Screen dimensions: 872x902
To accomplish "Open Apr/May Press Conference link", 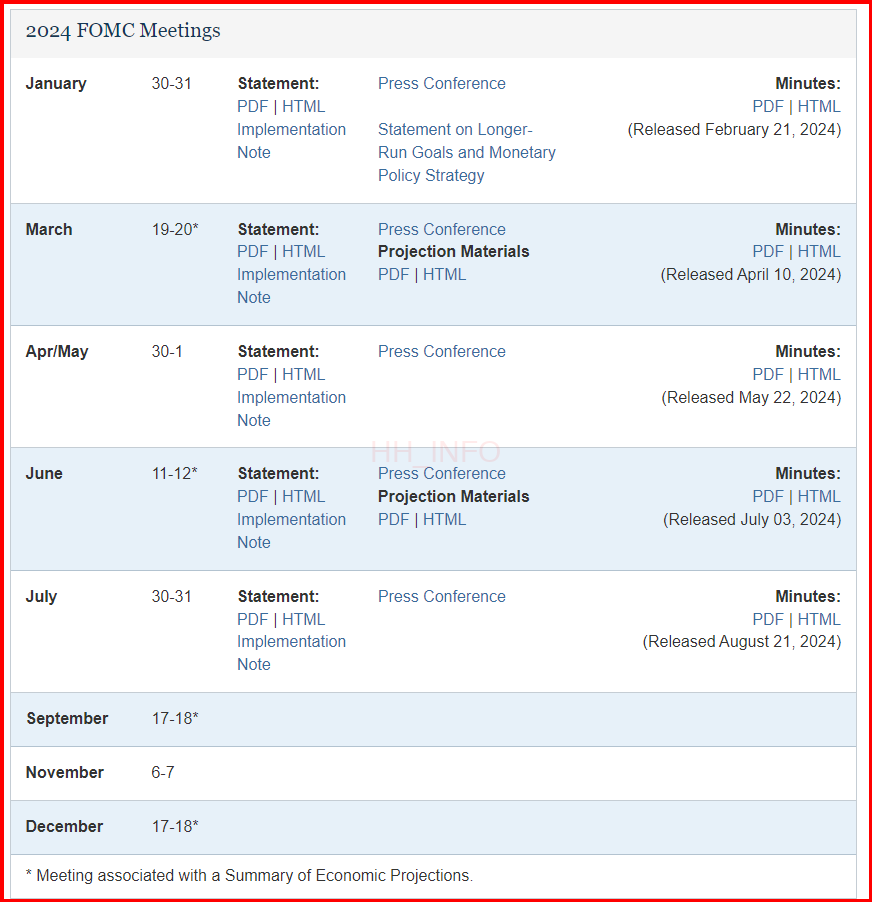I will (x=441, y=351).
